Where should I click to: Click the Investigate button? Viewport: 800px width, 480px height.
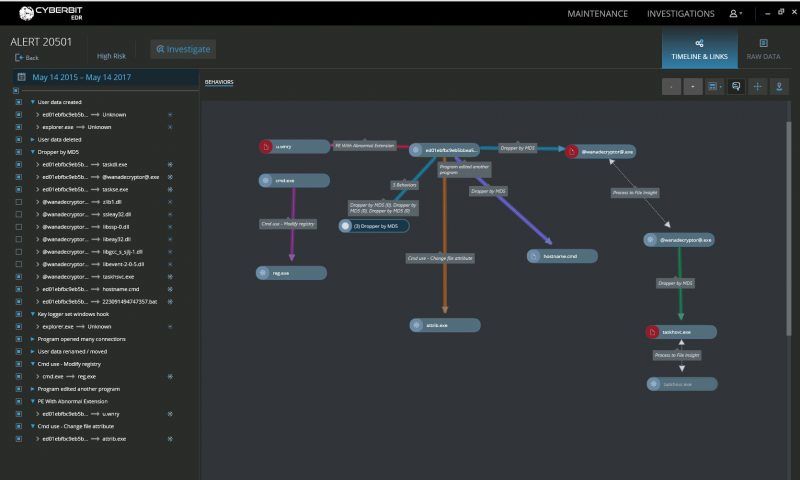click(x=183, y=49)
